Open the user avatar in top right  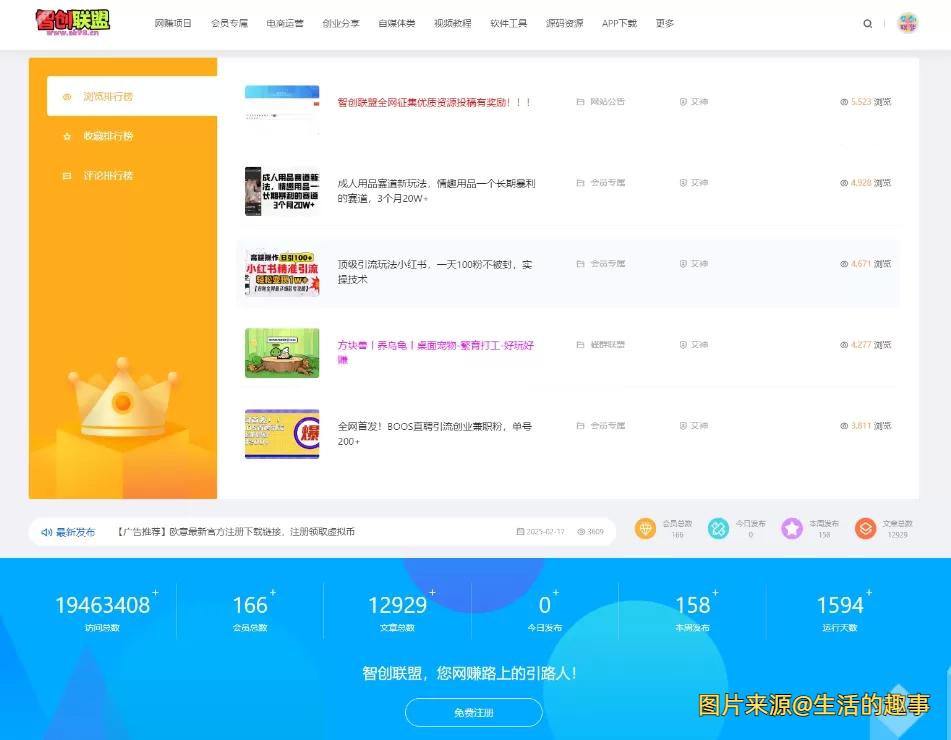tap(907, 24)
